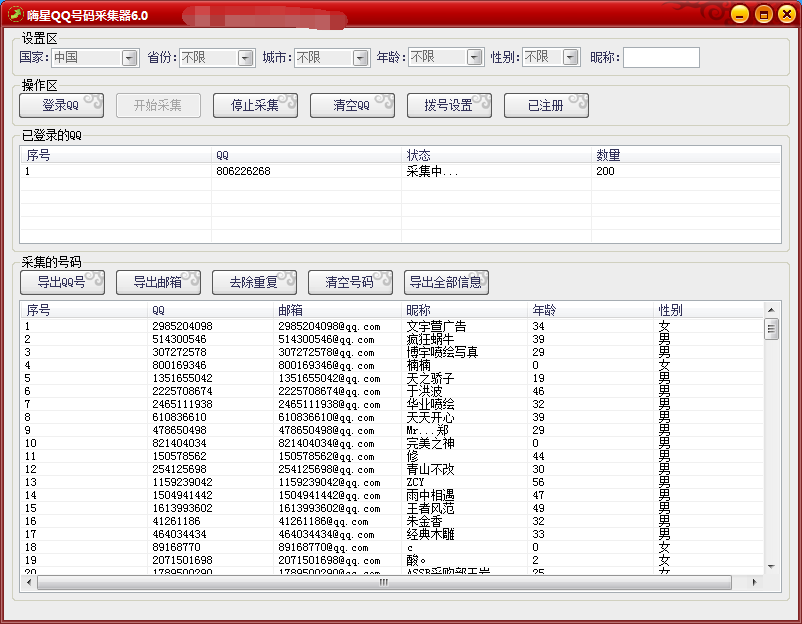
Task: Select row with QQ 800169346
Action: 179,365
